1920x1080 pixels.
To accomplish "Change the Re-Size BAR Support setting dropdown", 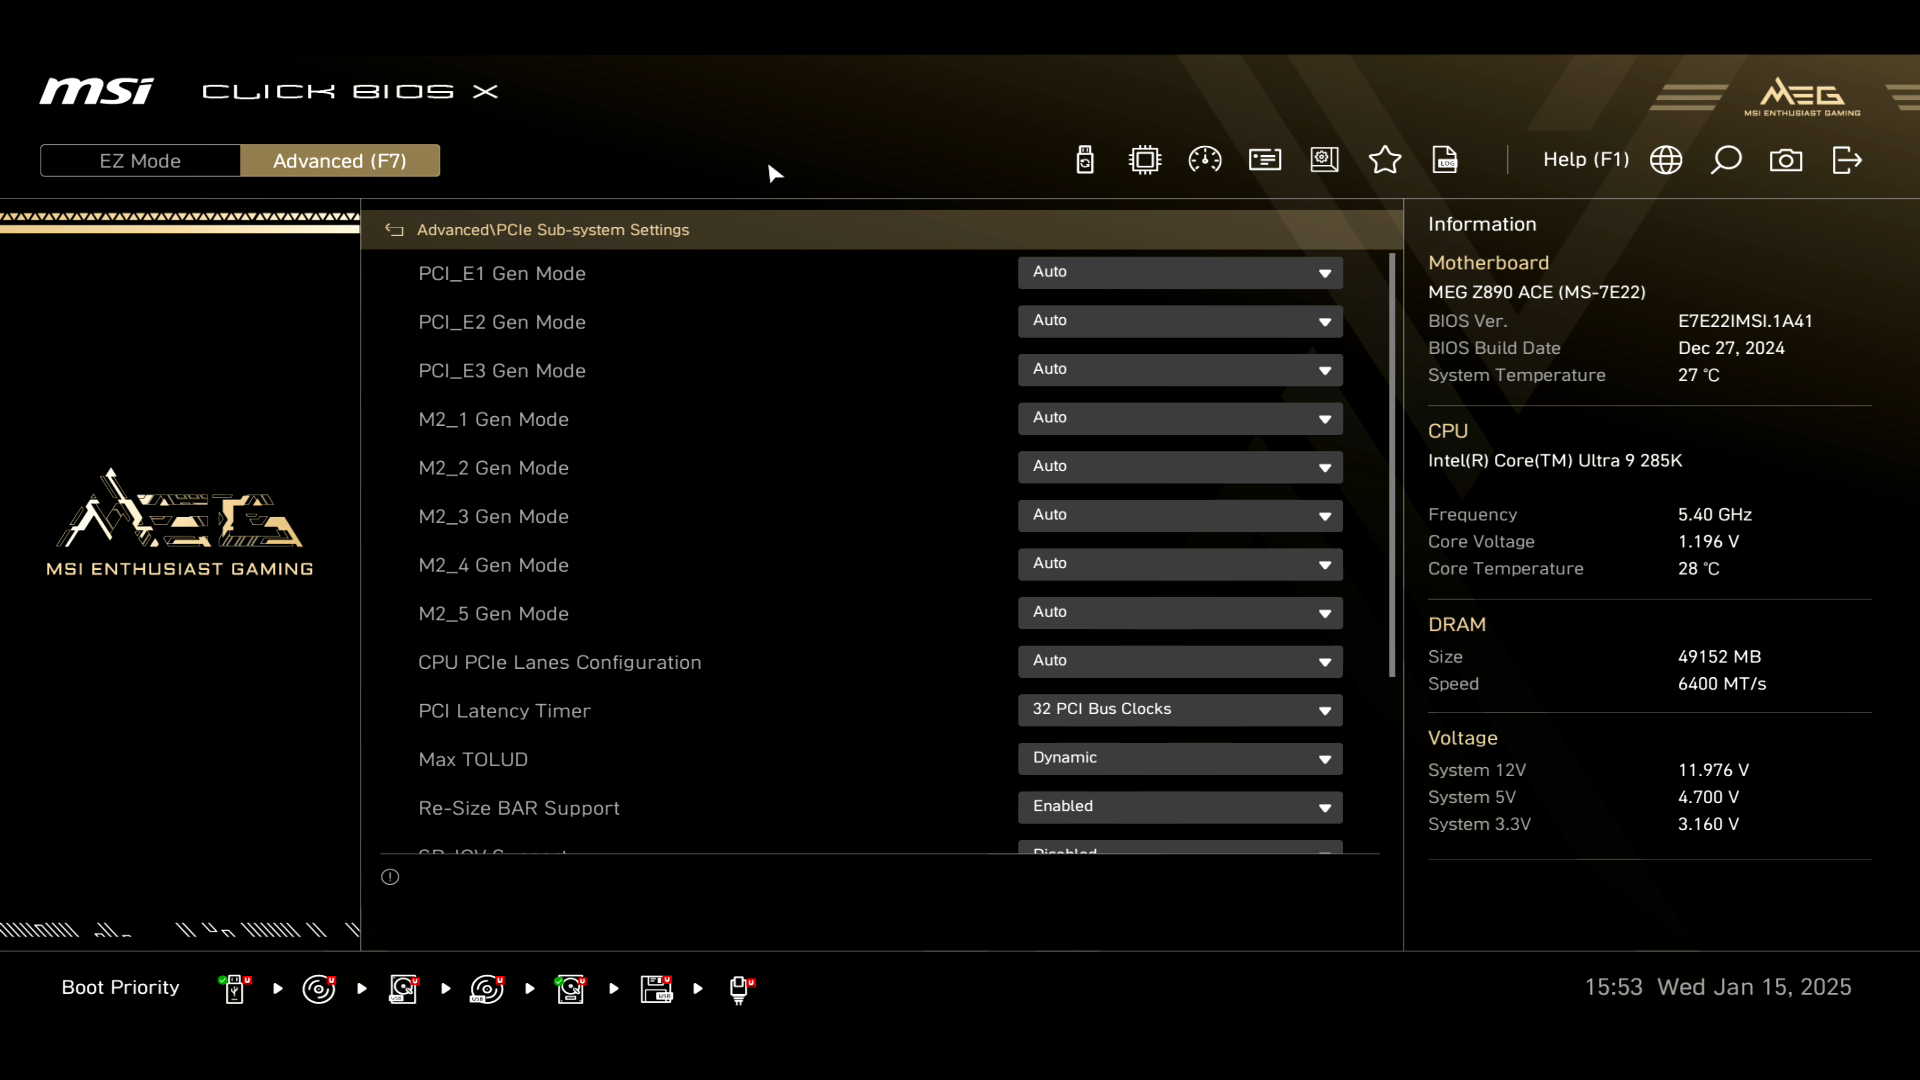I will tap(1180, 807).
